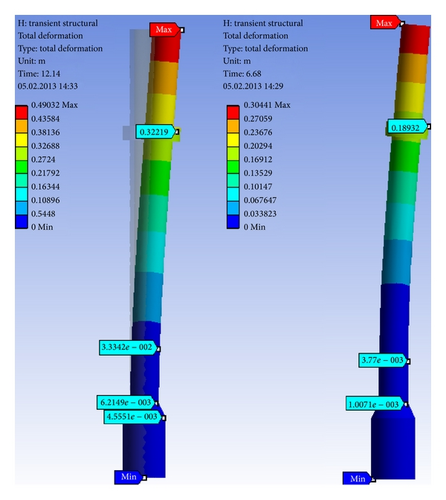Select the 6.2149e-003 probe annotation
446x500 pixels.
[126, 402]
